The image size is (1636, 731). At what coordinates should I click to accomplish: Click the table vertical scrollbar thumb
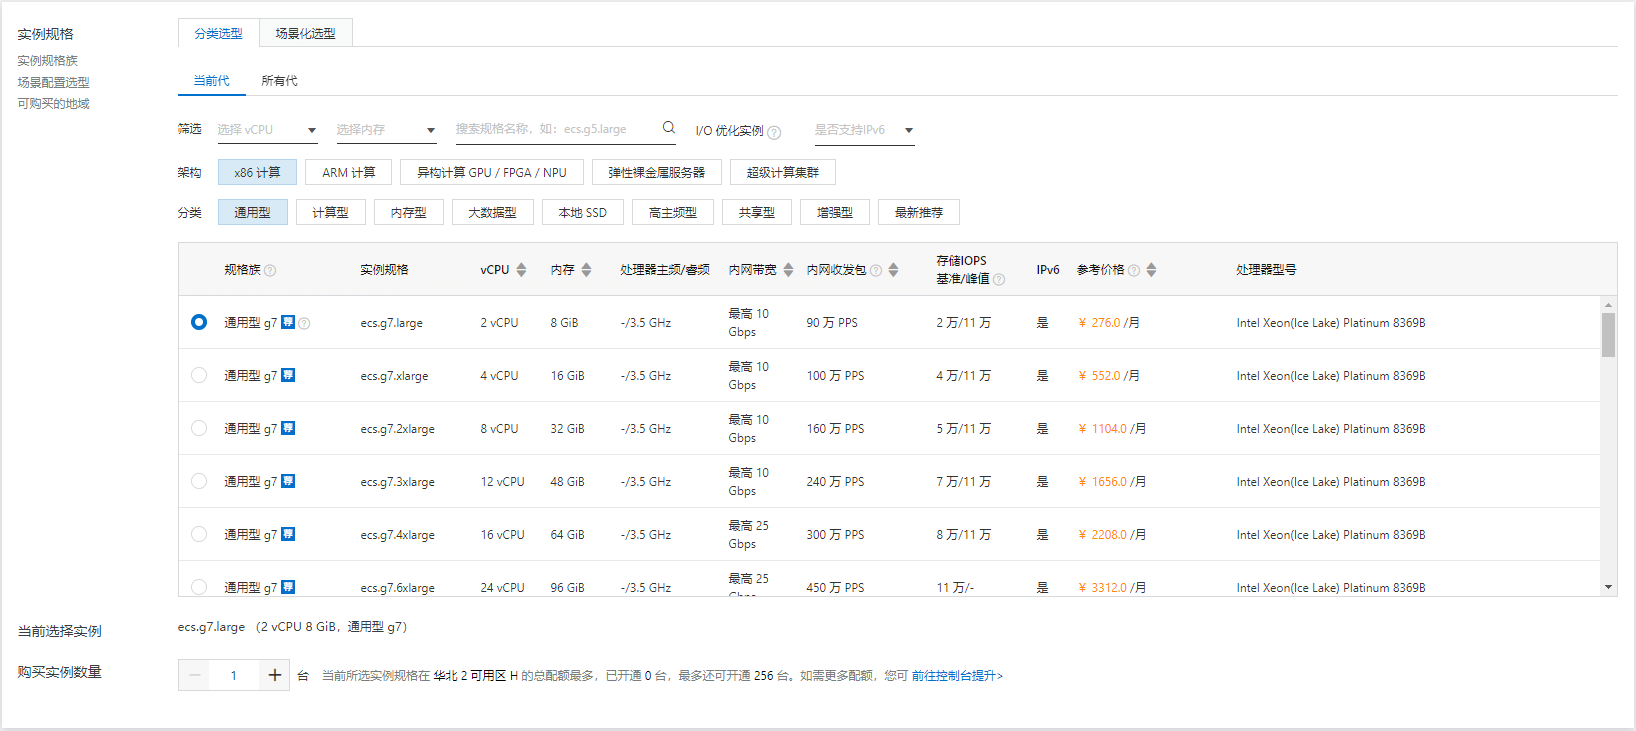[1608, 335]
